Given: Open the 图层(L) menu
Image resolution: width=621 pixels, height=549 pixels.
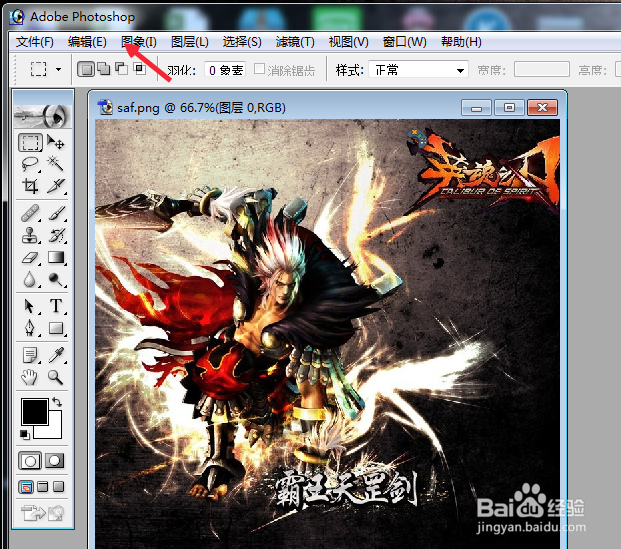Looking at the screenshot, I should tap(190, 42).
